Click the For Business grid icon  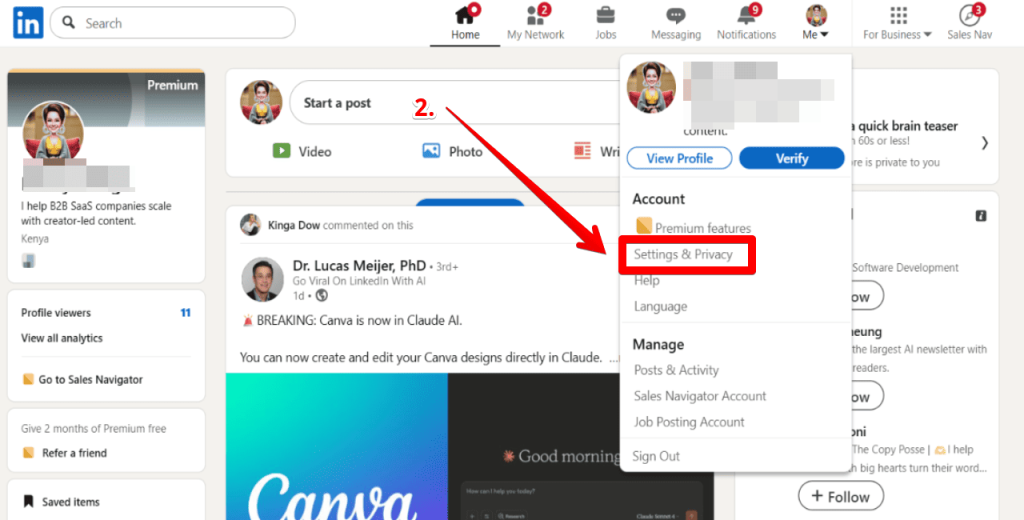899,15
